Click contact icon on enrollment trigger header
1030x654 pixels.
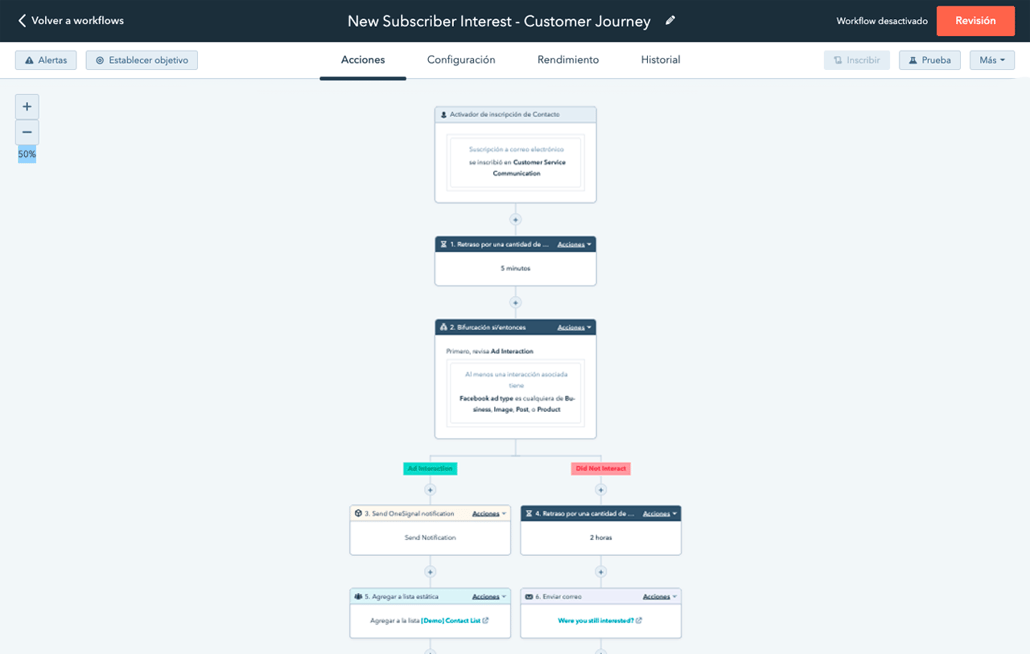tap(443, 114)
